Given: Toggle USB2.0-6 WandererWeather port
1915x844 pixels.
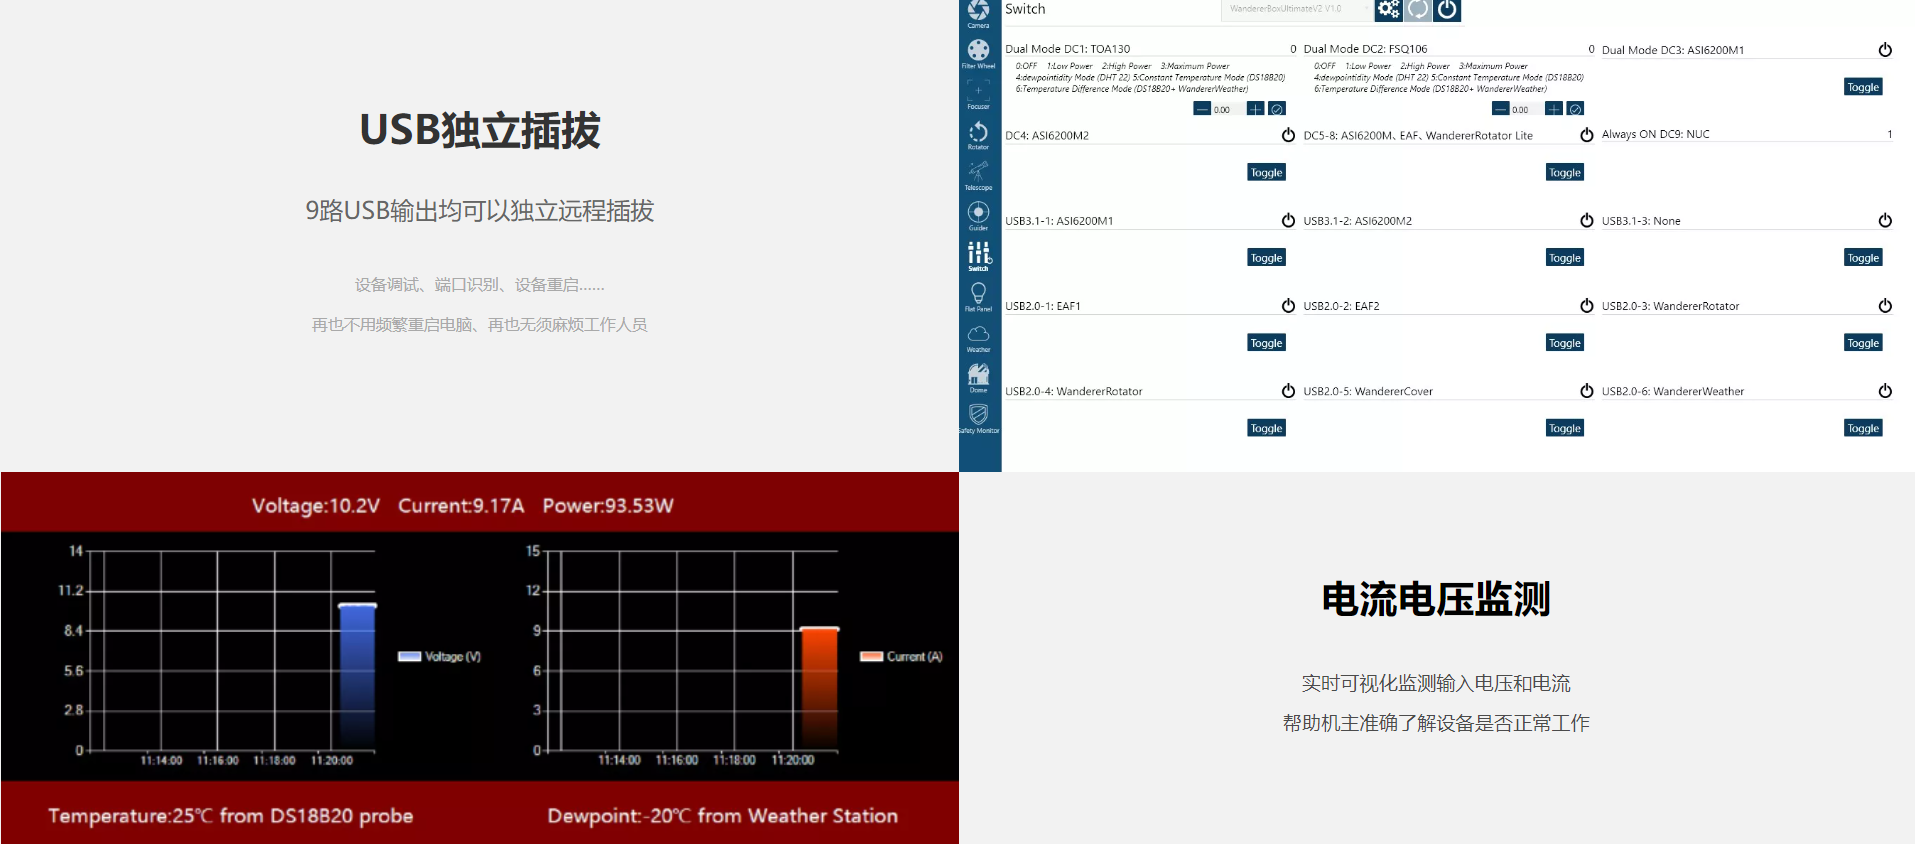Looking at the screenshot, I should point(1863,428).
